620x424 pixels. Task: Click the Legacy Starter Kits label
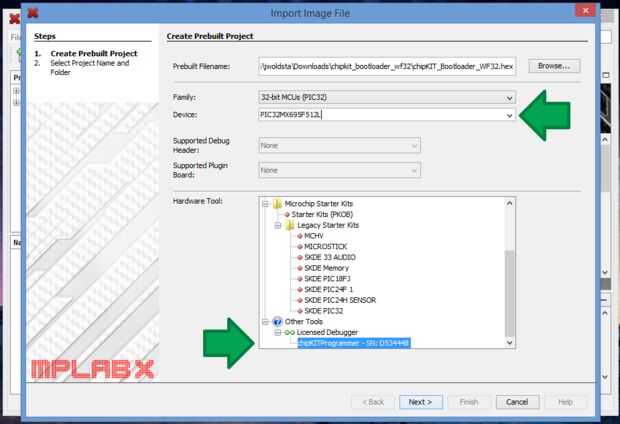point(328,225)
